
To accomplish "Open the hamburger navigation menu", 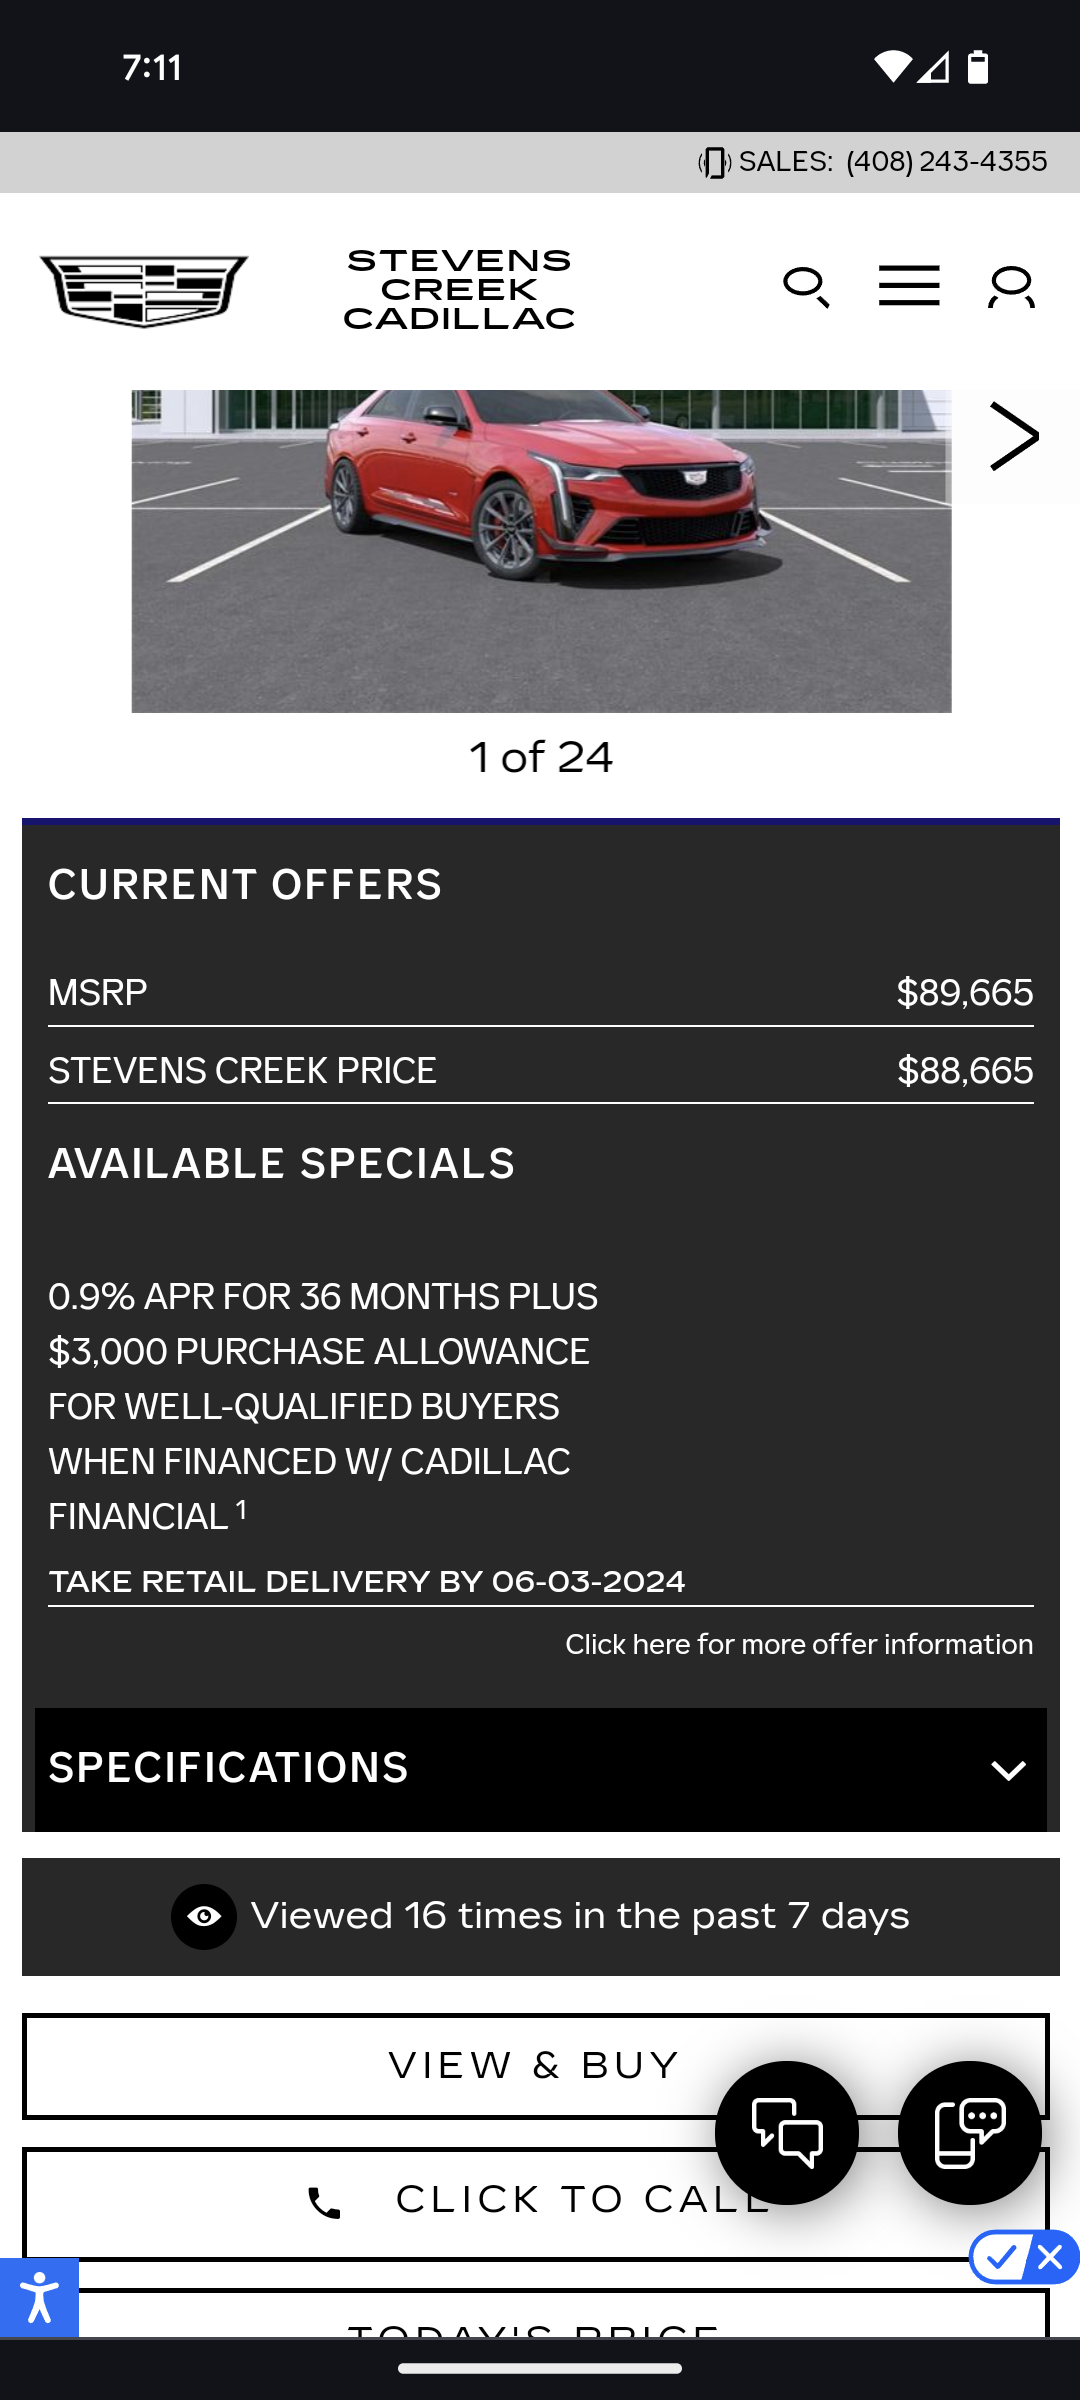I will (909, 286).
